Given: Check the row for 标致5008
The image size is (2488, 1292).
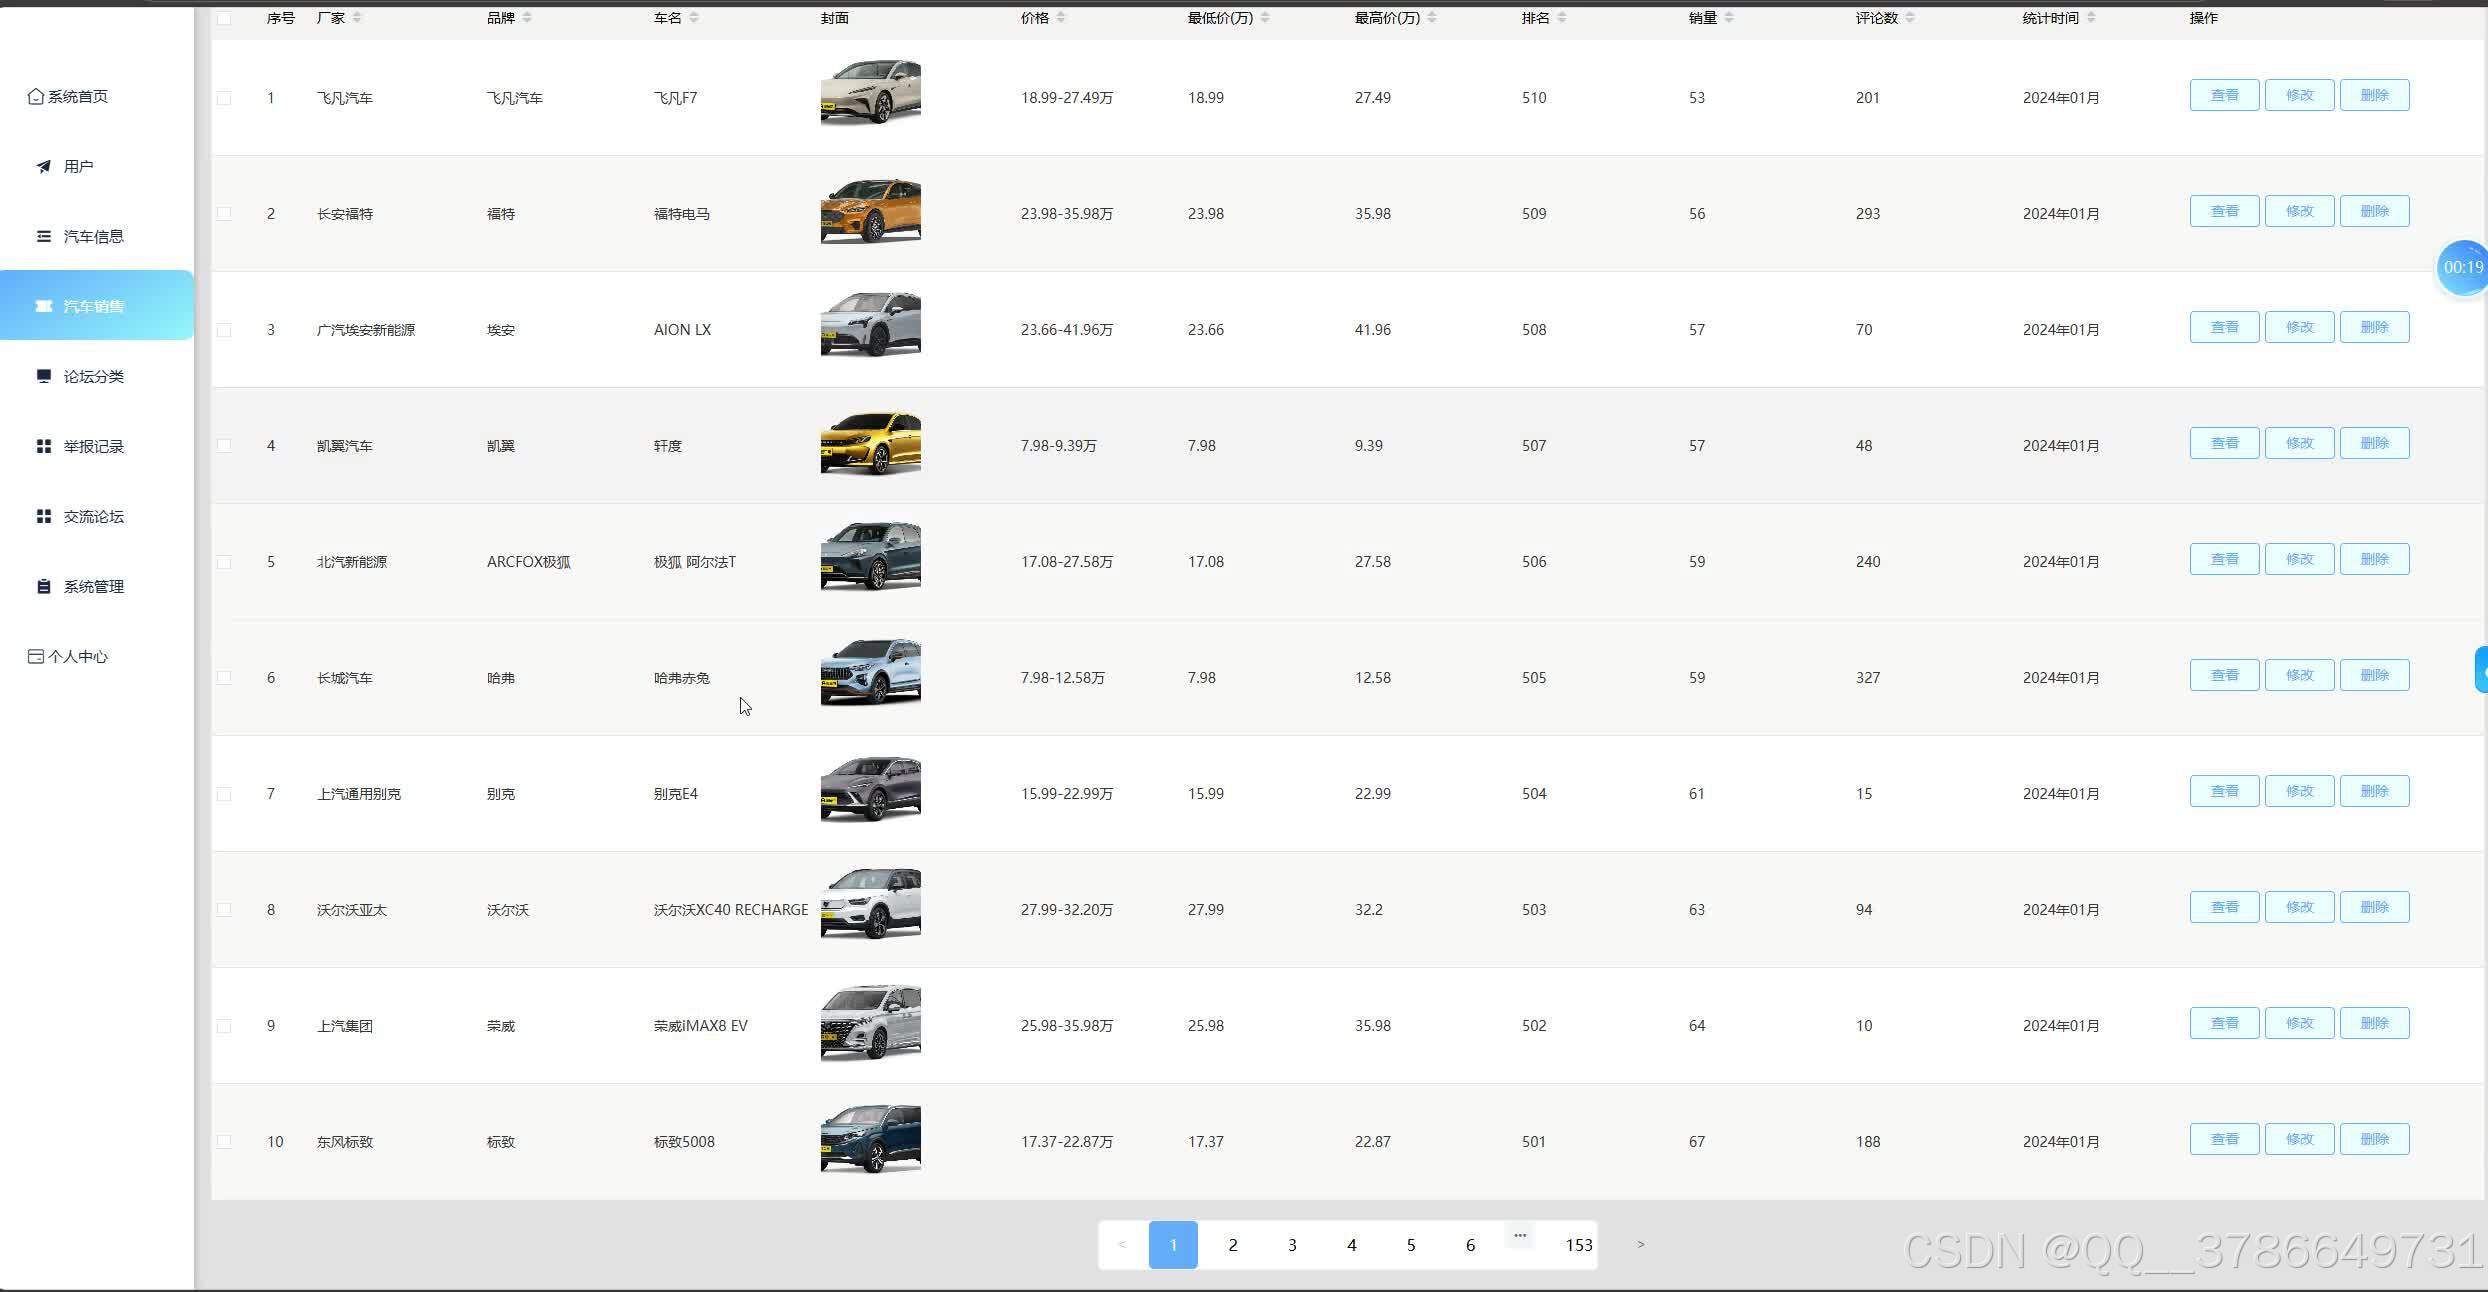Looking at the screenshot, I should coord(224,1142).
